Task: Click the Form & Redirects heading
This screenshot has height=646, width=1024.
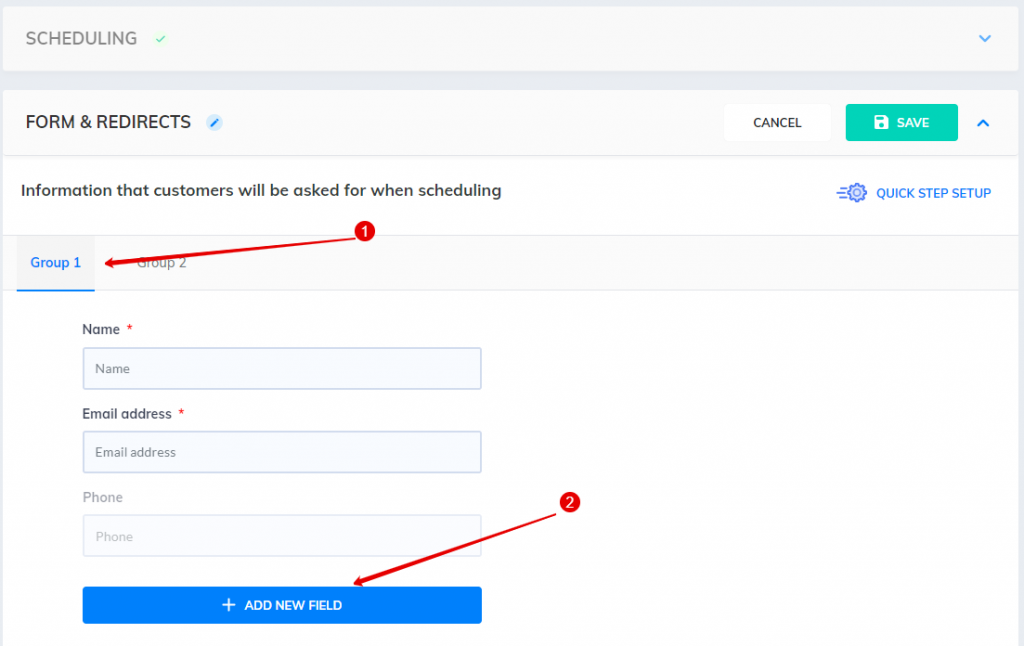Action: 108,122
